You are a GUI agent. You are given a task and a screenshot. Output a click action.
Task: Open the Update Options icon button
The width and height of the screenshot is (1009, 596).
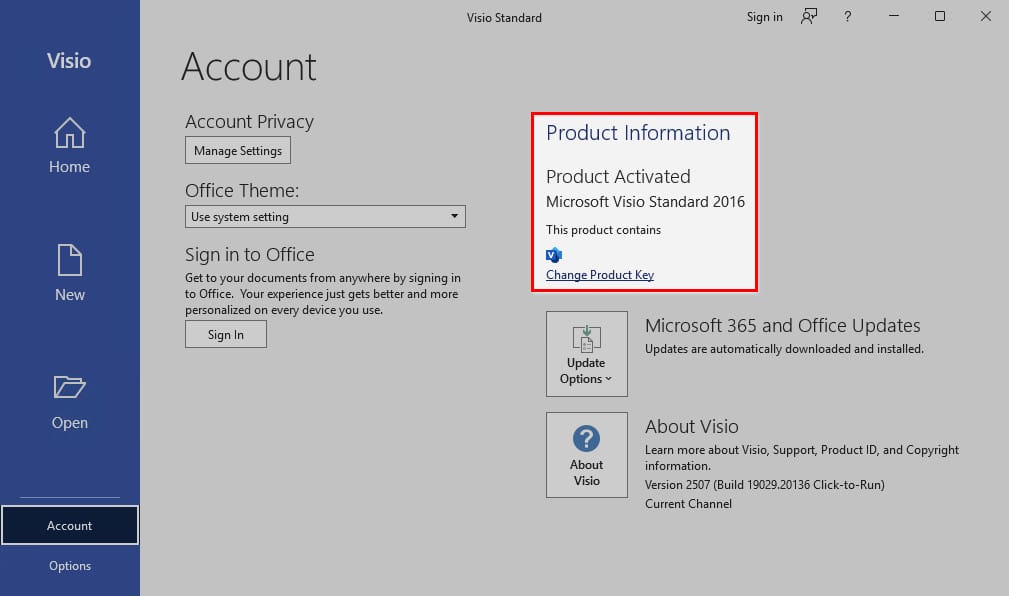click(587, 354)
